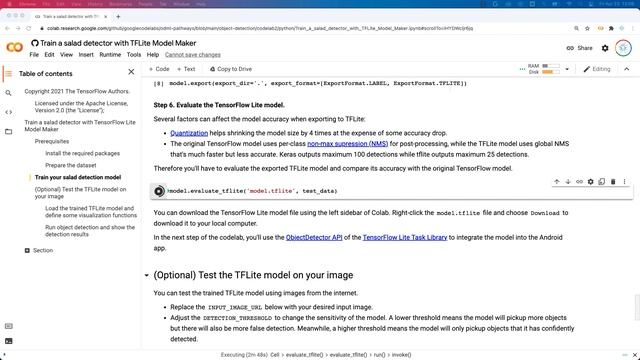Go to Optional Test the TFLite model entry
The height and width of the screenshot is (360, 640).
point(80,193)
